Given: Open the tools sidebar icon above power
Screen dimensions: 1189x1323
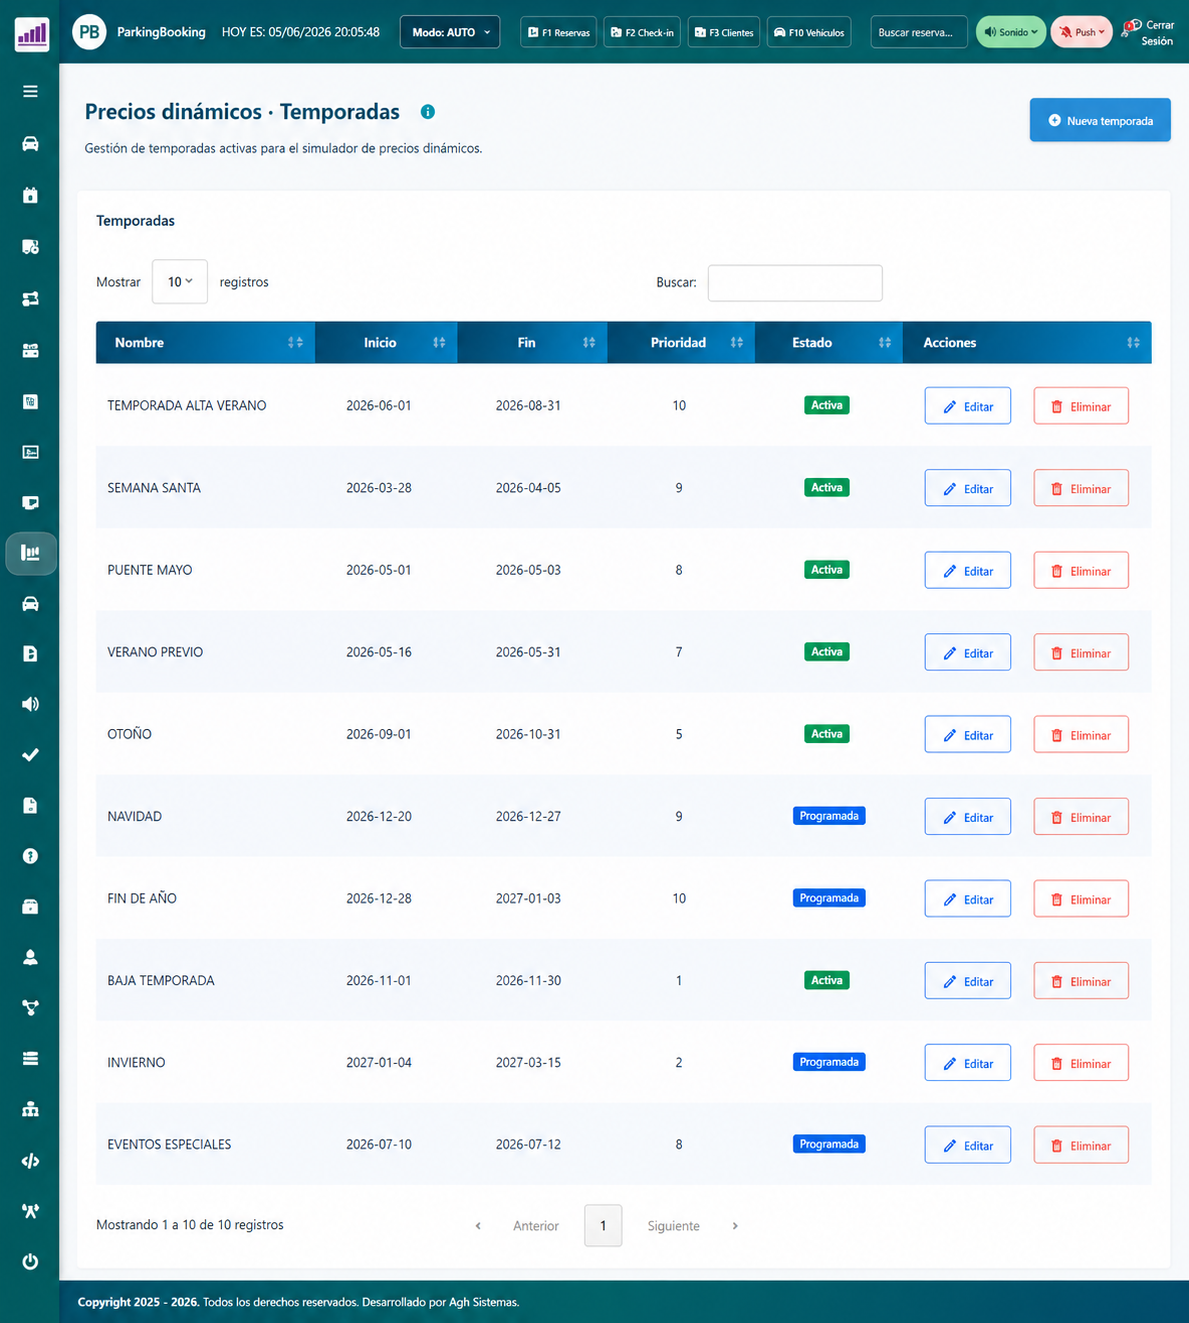Looking at the screenshot, I should (x=30, y=1211).
